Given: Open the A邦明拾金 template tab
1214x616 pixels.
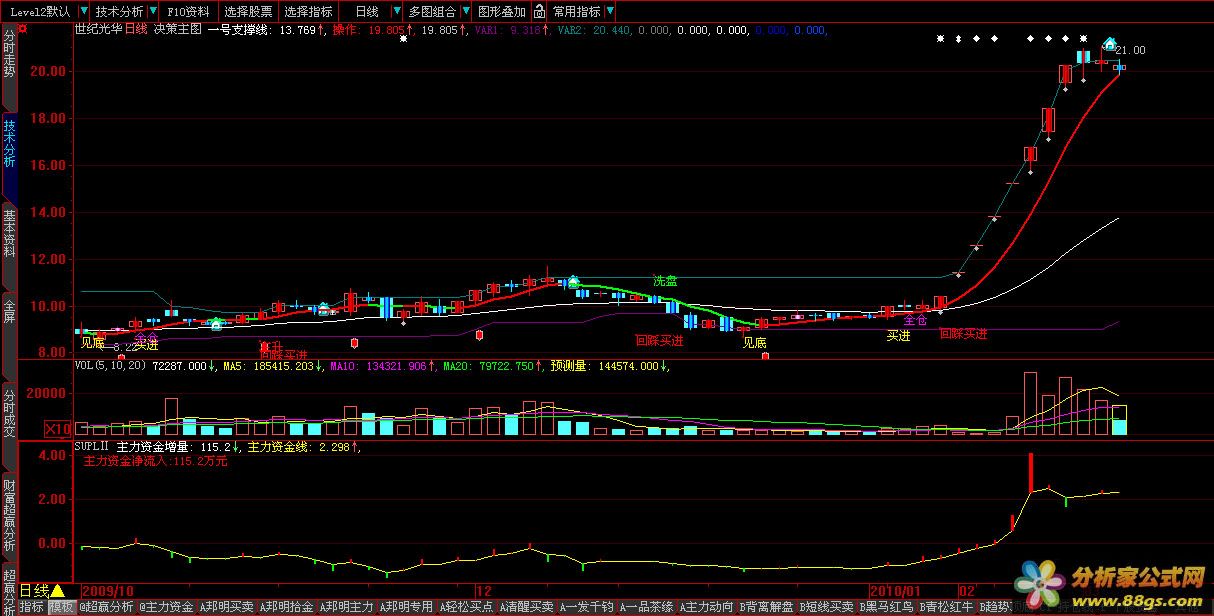Looking at the screenshot, I should [286, 607].
